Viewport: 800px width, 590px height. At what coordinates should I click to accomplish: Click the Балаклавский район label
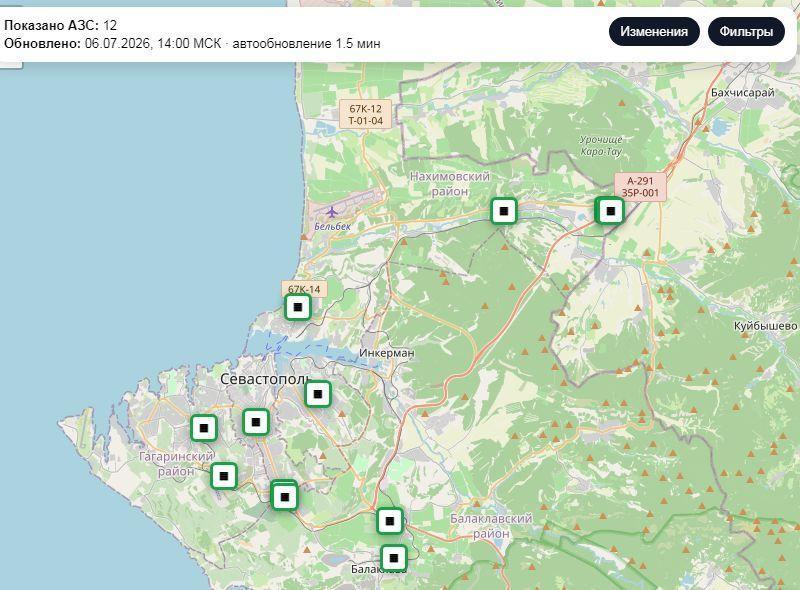click(x=491, y=526)
